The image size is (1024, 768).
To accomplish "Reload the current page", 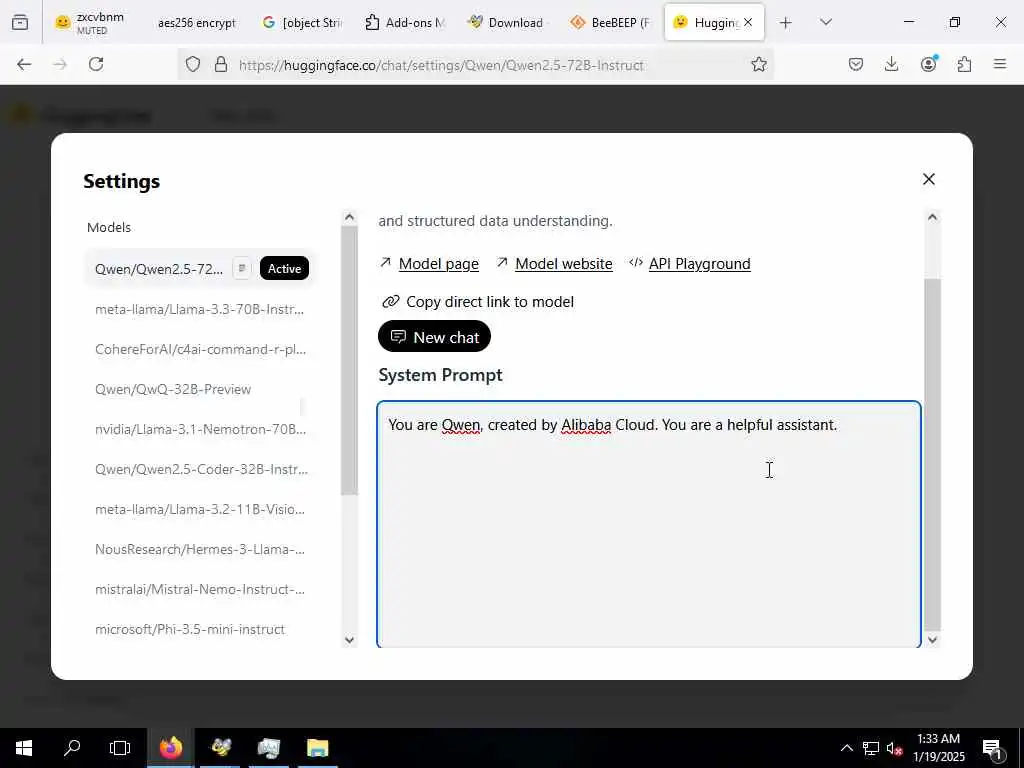I will pos(96,64).
